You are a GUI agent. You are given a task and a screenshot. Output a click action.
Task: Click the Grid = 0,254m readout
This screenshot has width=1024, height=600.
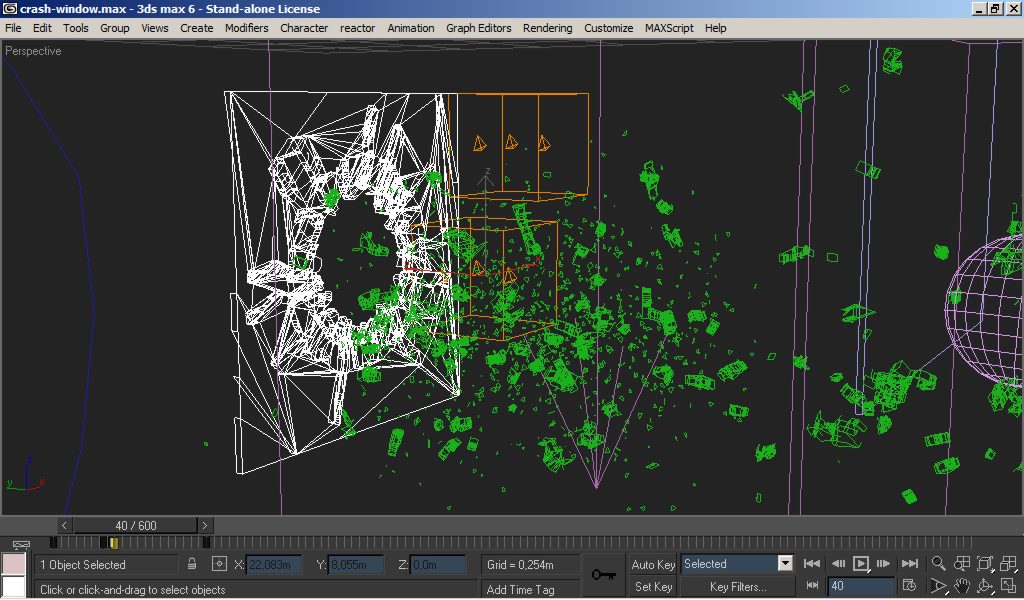tap(520, 565)
